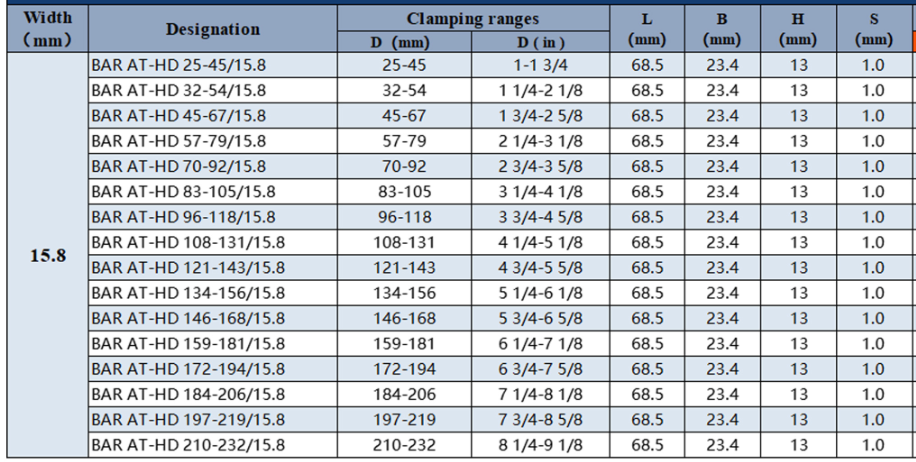Click designation BAR AT-HD 25-45/15.8
This screenshot has width=916, height=462.
(178, 65)
